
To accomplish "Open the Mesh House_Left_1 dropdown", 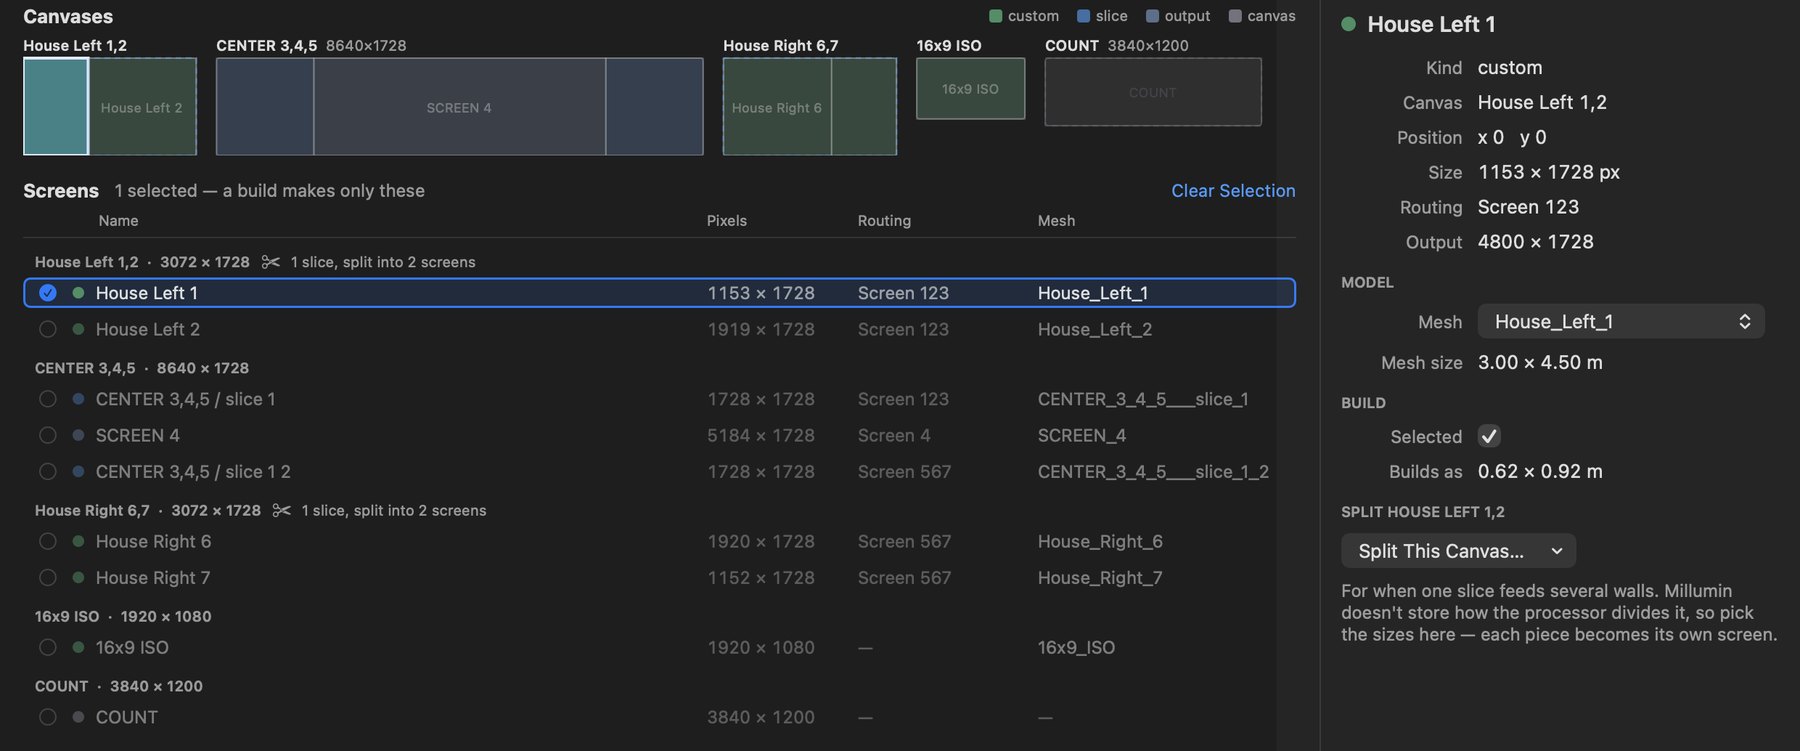I will click(1621, 321).
